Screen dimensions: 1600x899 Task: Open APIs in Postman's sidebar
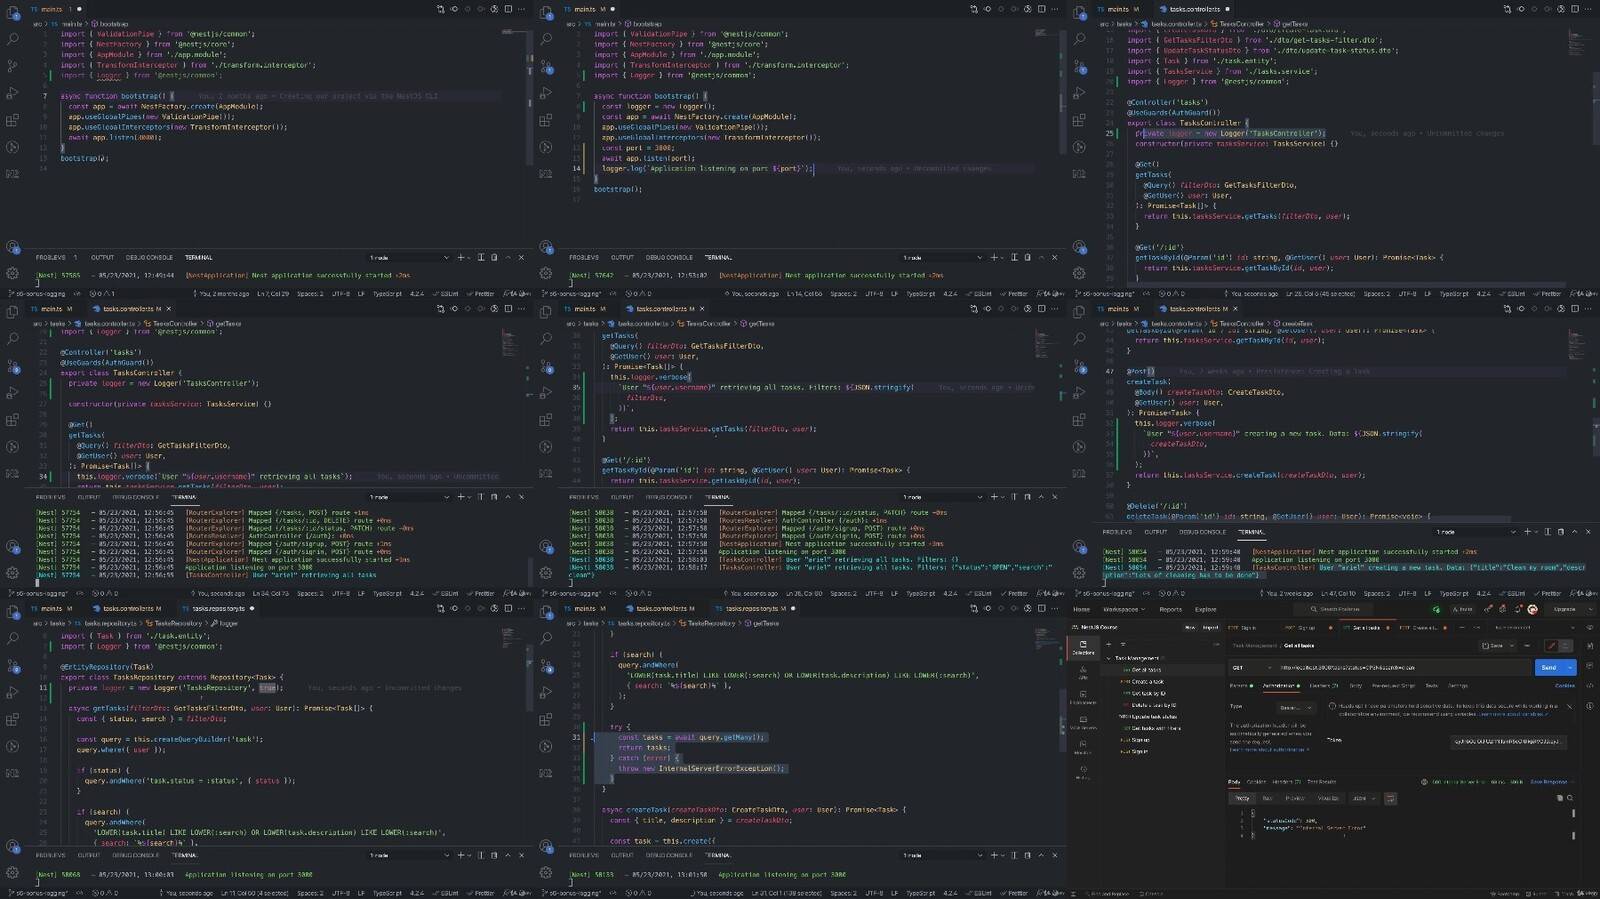[1083, 671]
